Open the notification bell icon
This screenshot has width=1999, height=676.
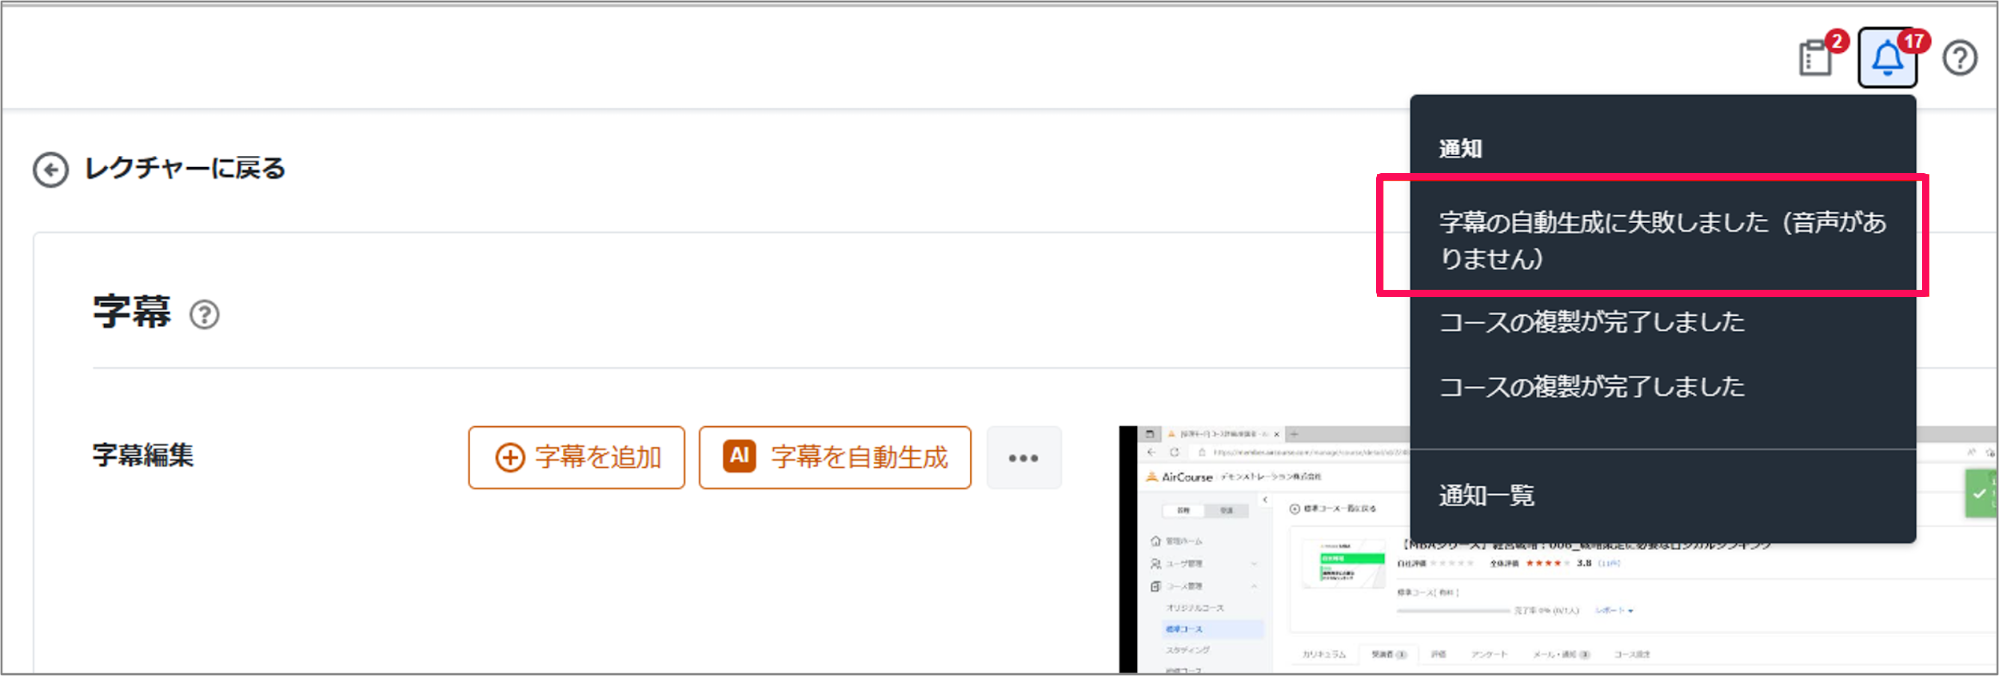[x=1888, y=58]
